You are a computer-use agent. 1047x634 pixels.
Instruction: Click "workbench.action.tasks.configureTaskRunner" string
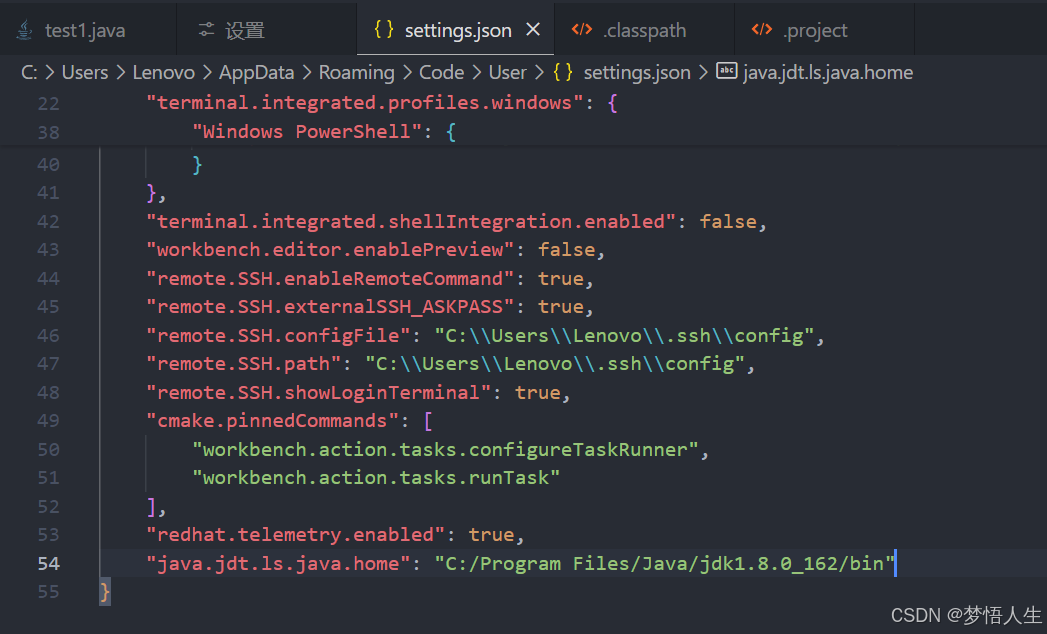coord(445,450)
